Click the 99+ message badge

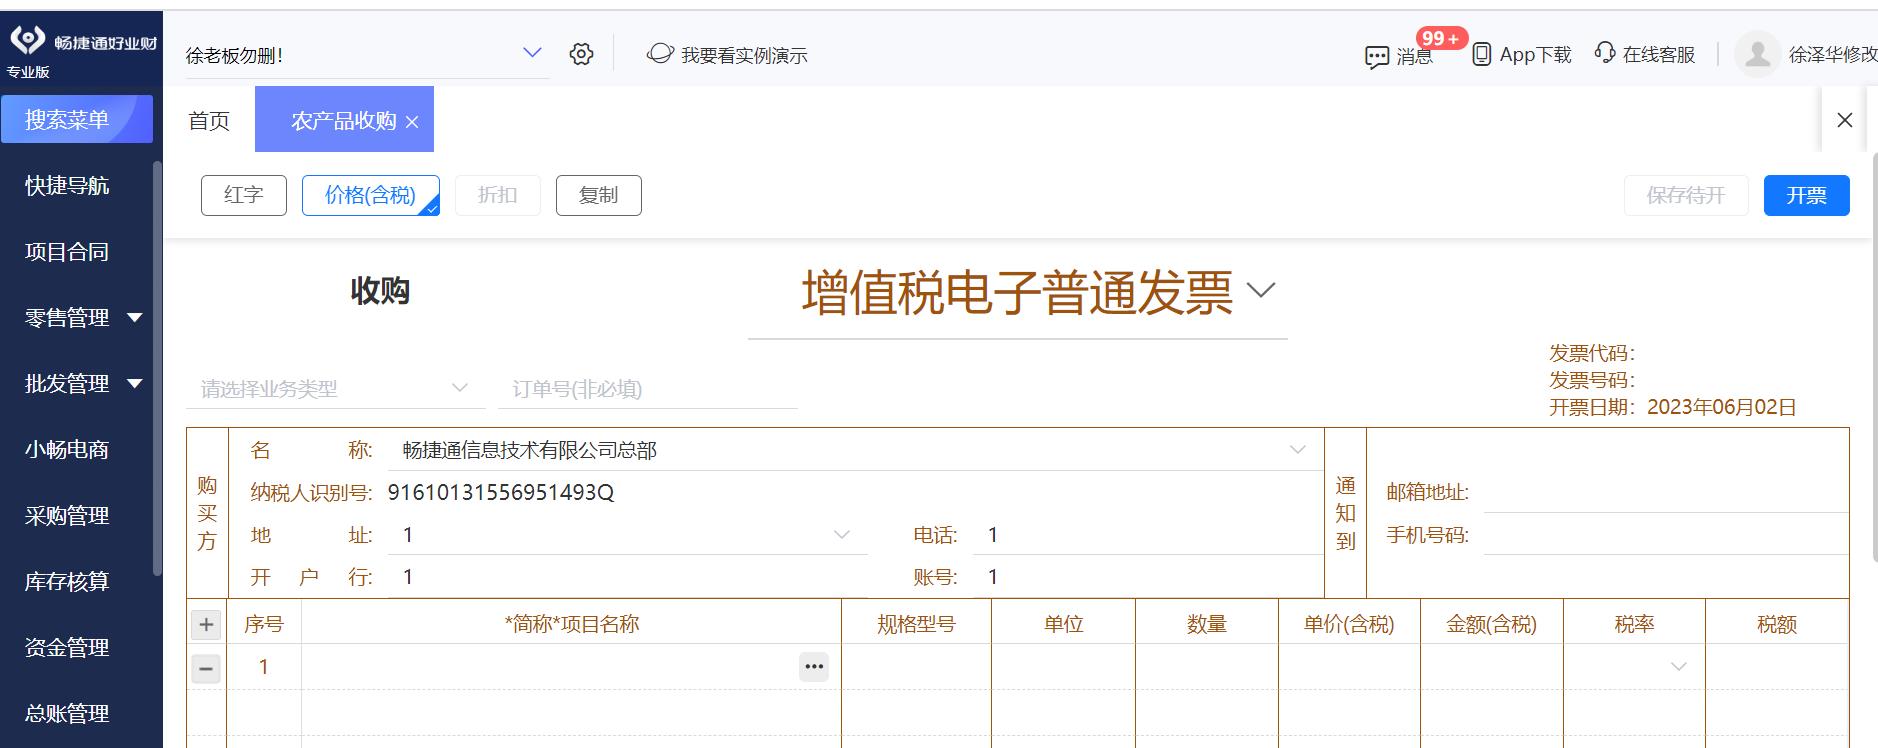(1441, 38)
